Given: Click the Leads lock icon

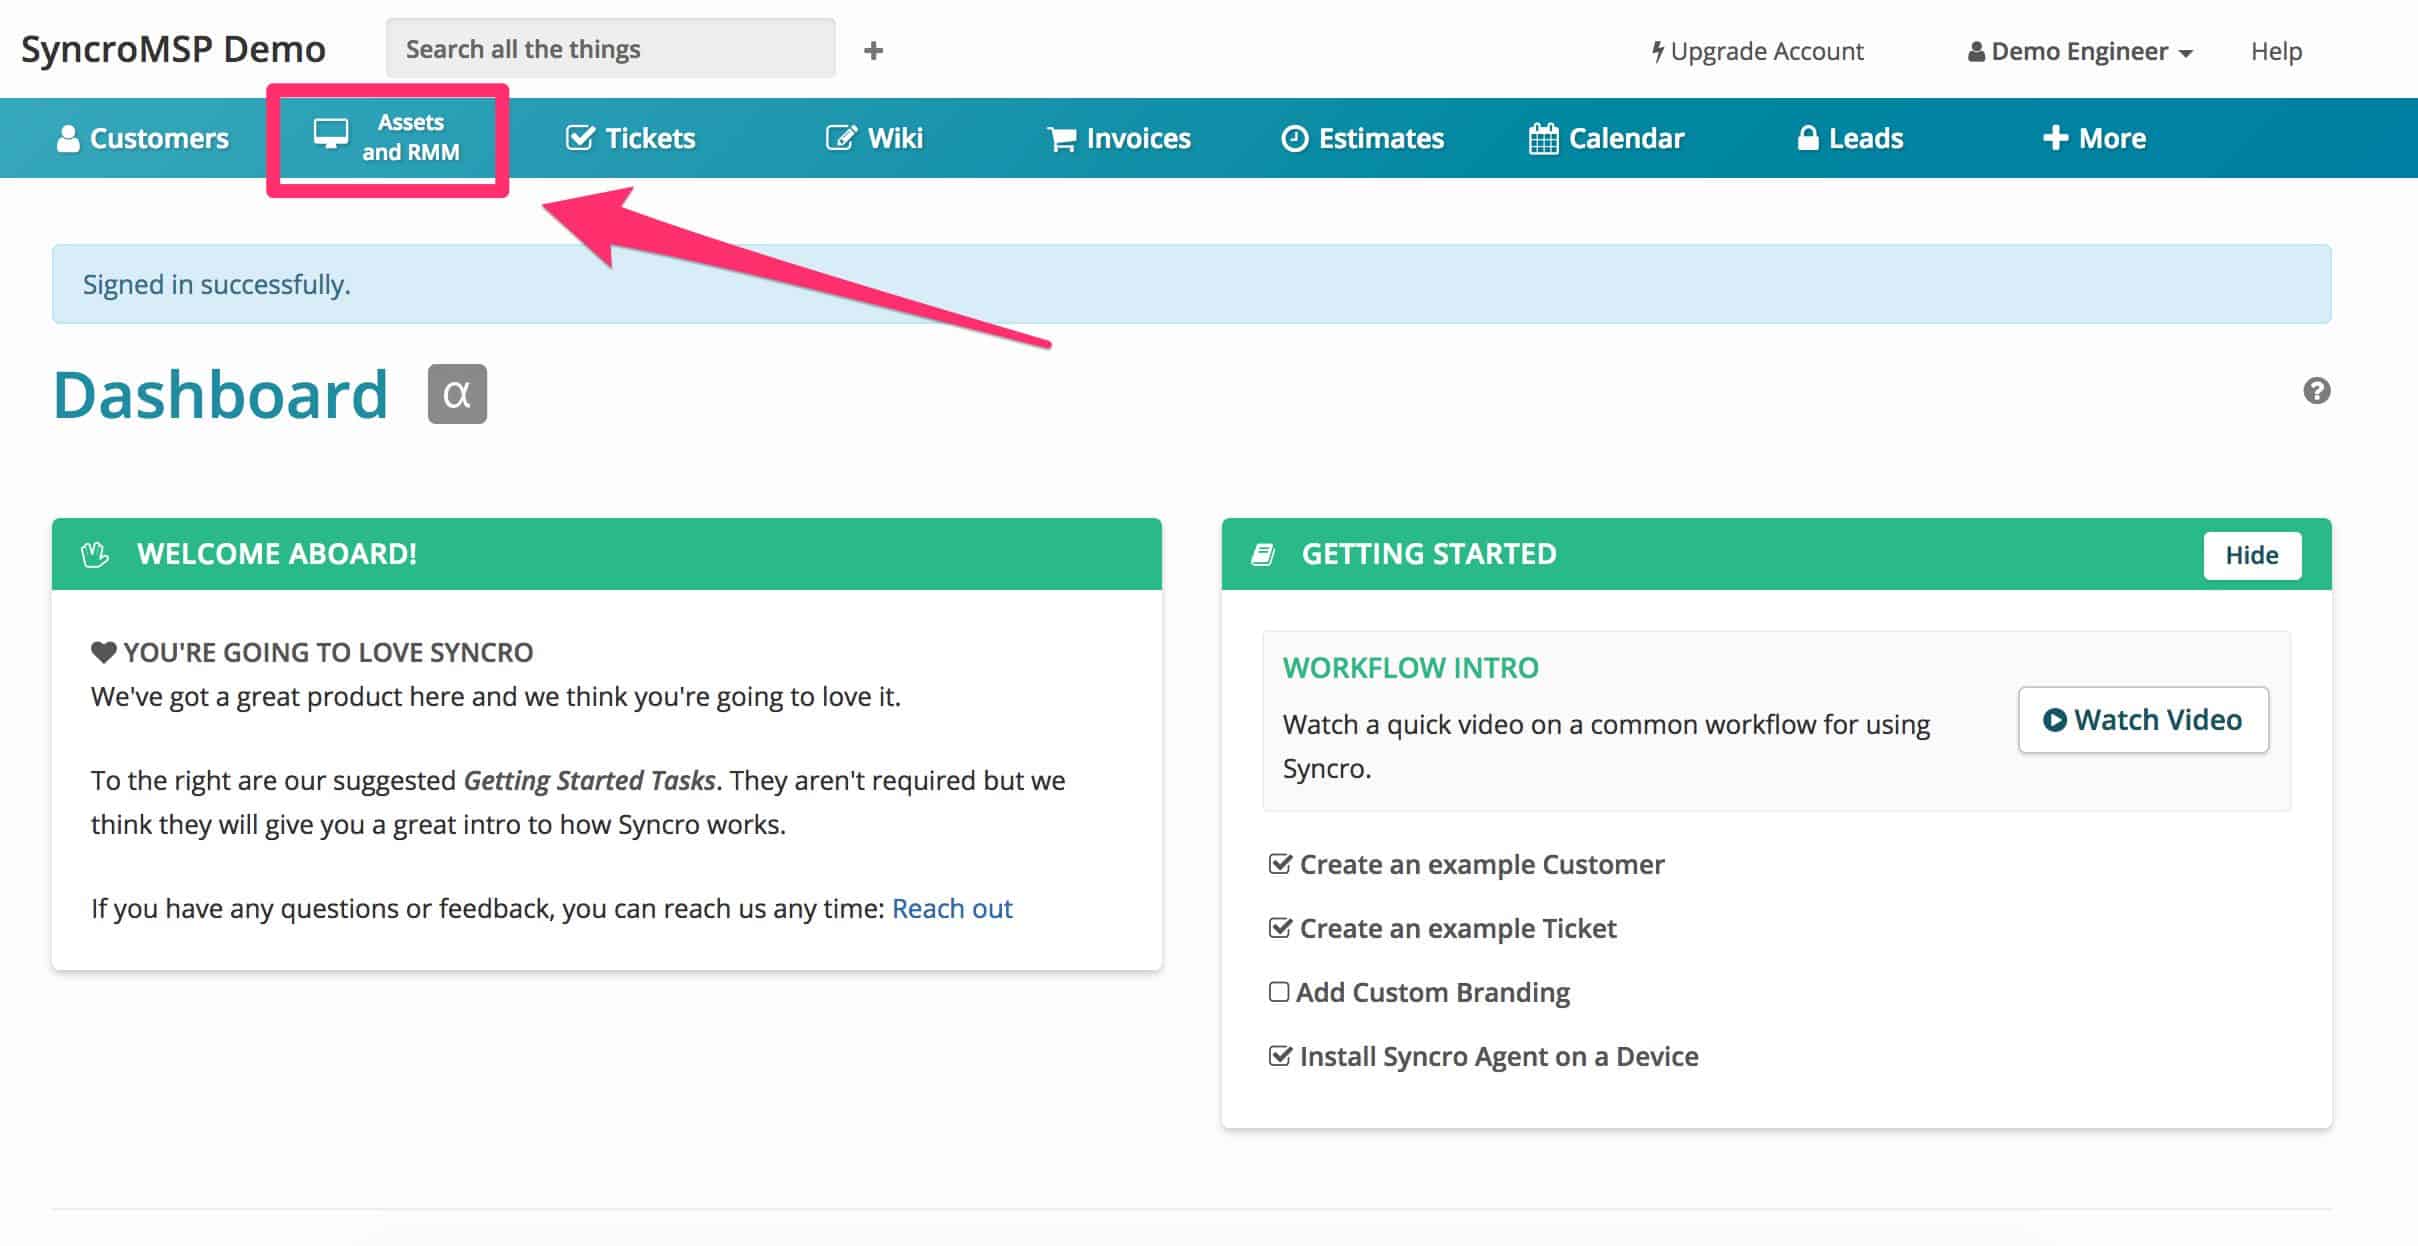Looking at the screenshot, I should tap(1807, 138).
